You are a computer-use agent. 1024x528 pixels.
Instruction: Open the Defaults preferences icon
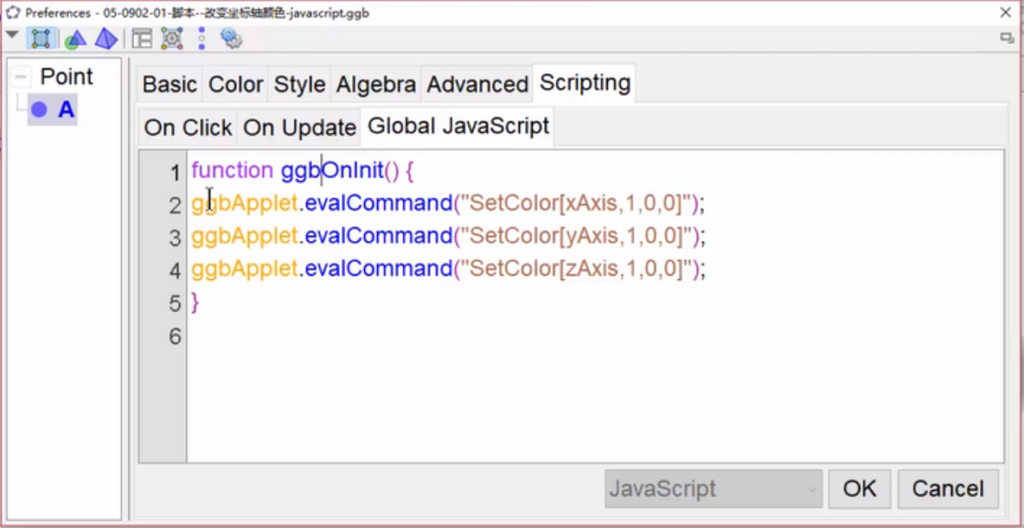[x=171, y=39]
